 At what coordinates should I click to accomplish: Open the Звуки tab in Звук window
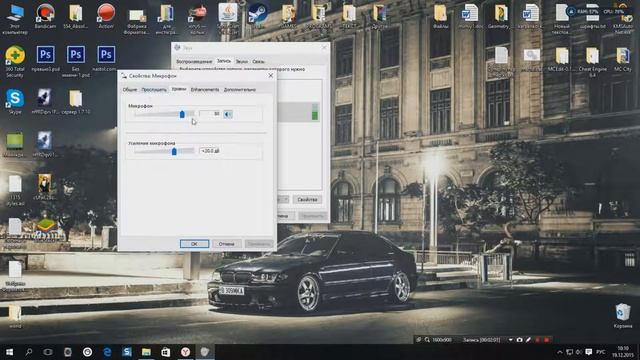coord(242,61)
